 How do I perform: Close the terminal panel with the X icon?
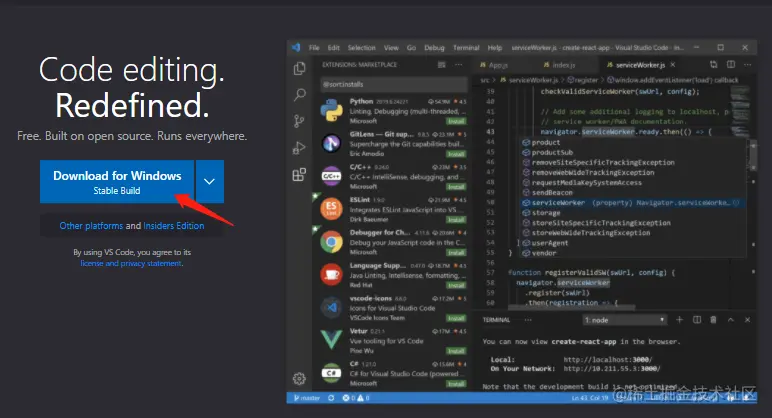tap(747, 320)
